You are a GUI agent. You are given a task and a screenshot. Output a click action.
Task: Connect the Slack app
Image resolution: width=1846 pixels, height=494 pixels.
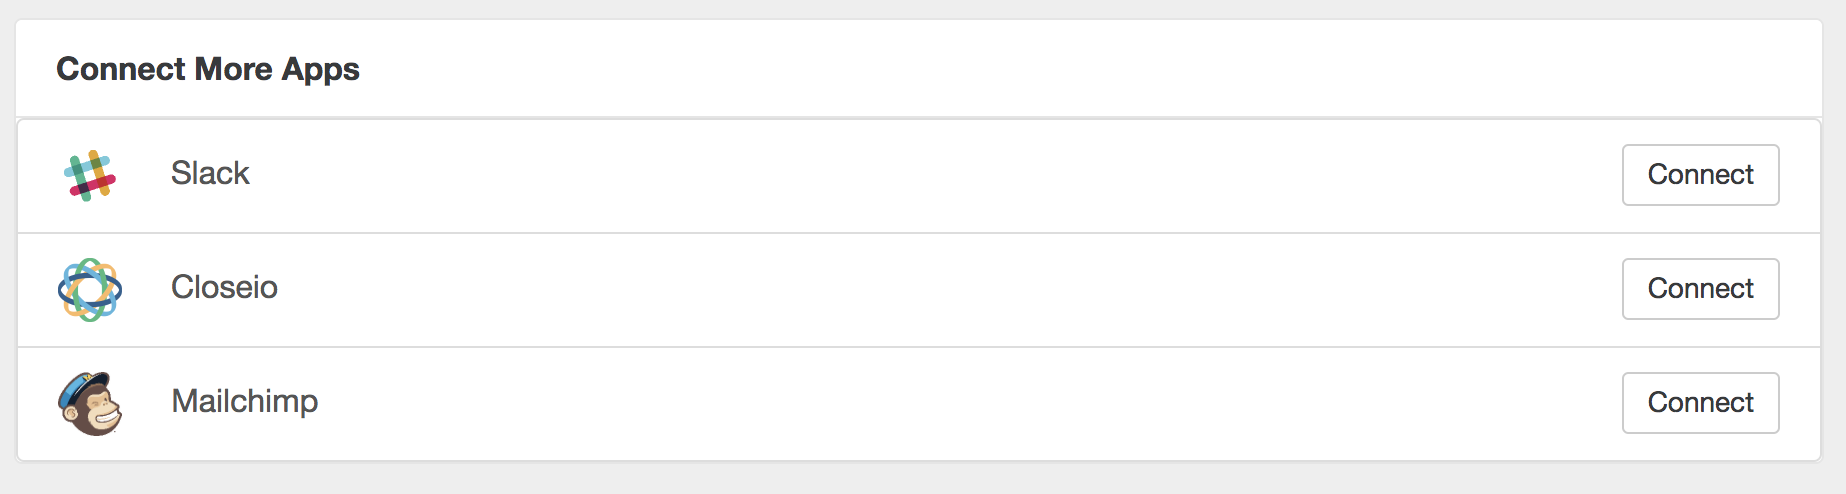pyautogui.click(x=1700, y=175)
